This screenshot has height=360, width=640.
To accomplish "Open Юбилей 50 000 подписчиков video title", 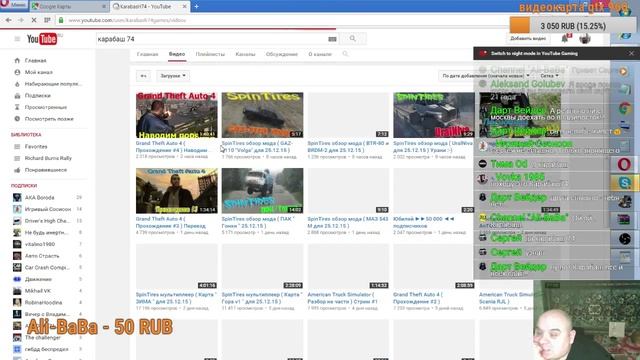I will click(424, 222).
